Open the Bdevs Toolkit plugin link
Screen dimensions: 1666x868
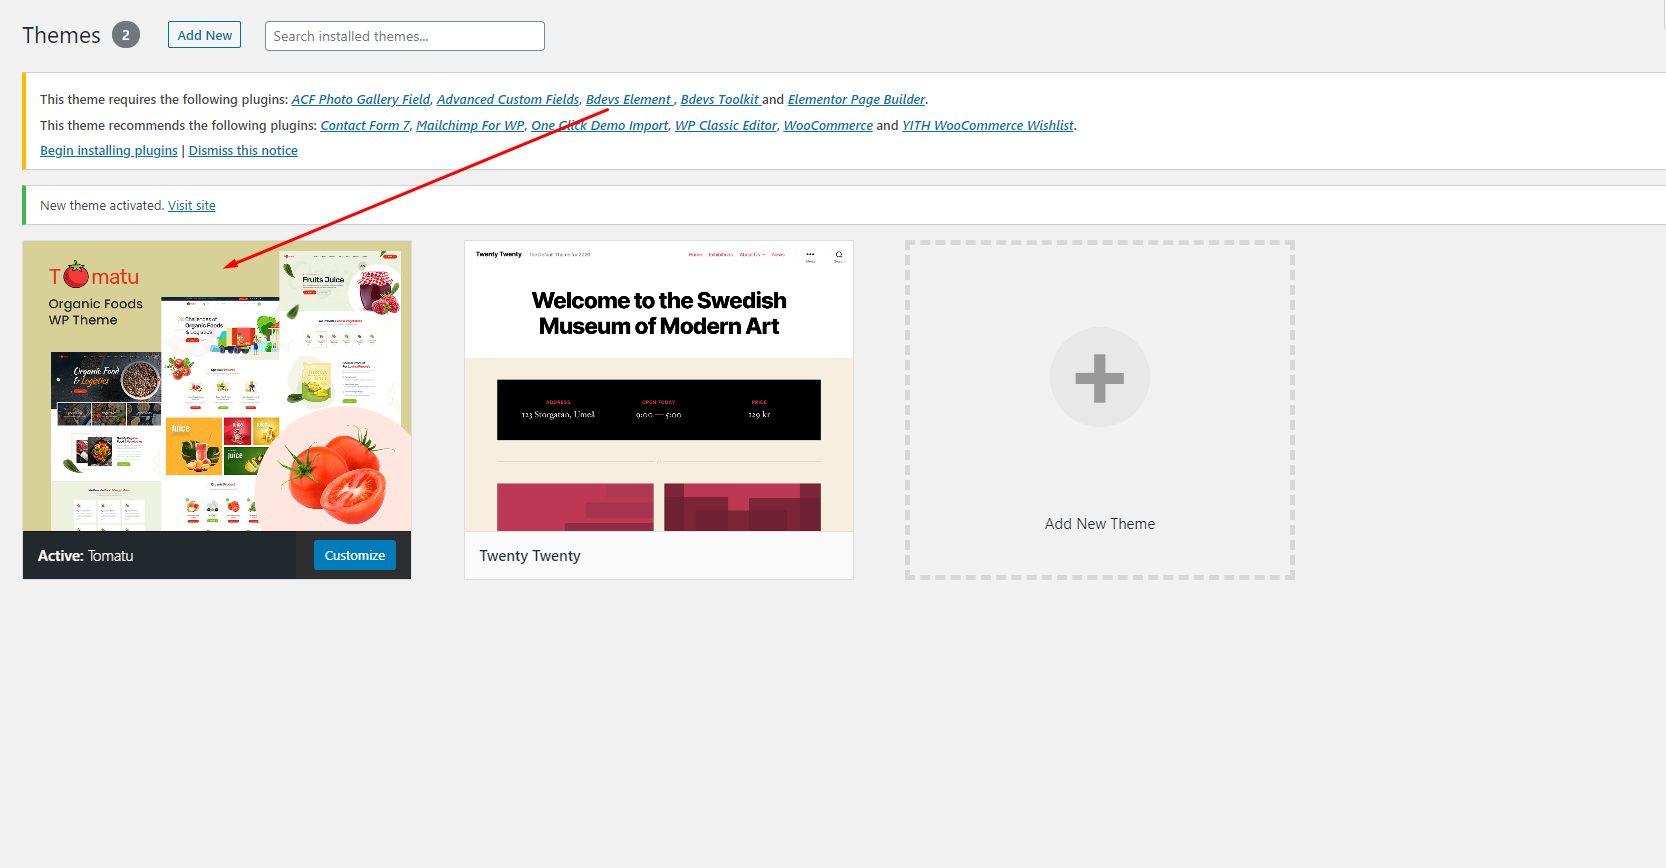[720, 99]
